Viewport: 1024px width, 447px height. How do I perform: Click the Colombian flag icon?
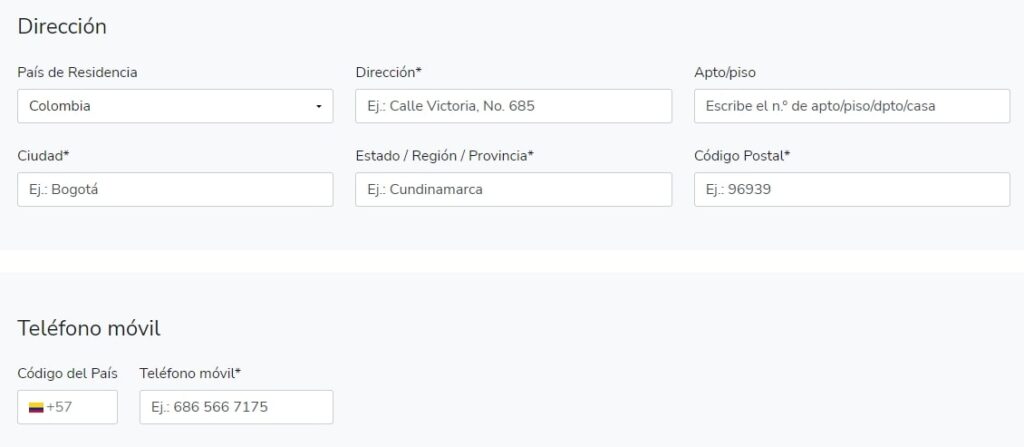(36, 408)
